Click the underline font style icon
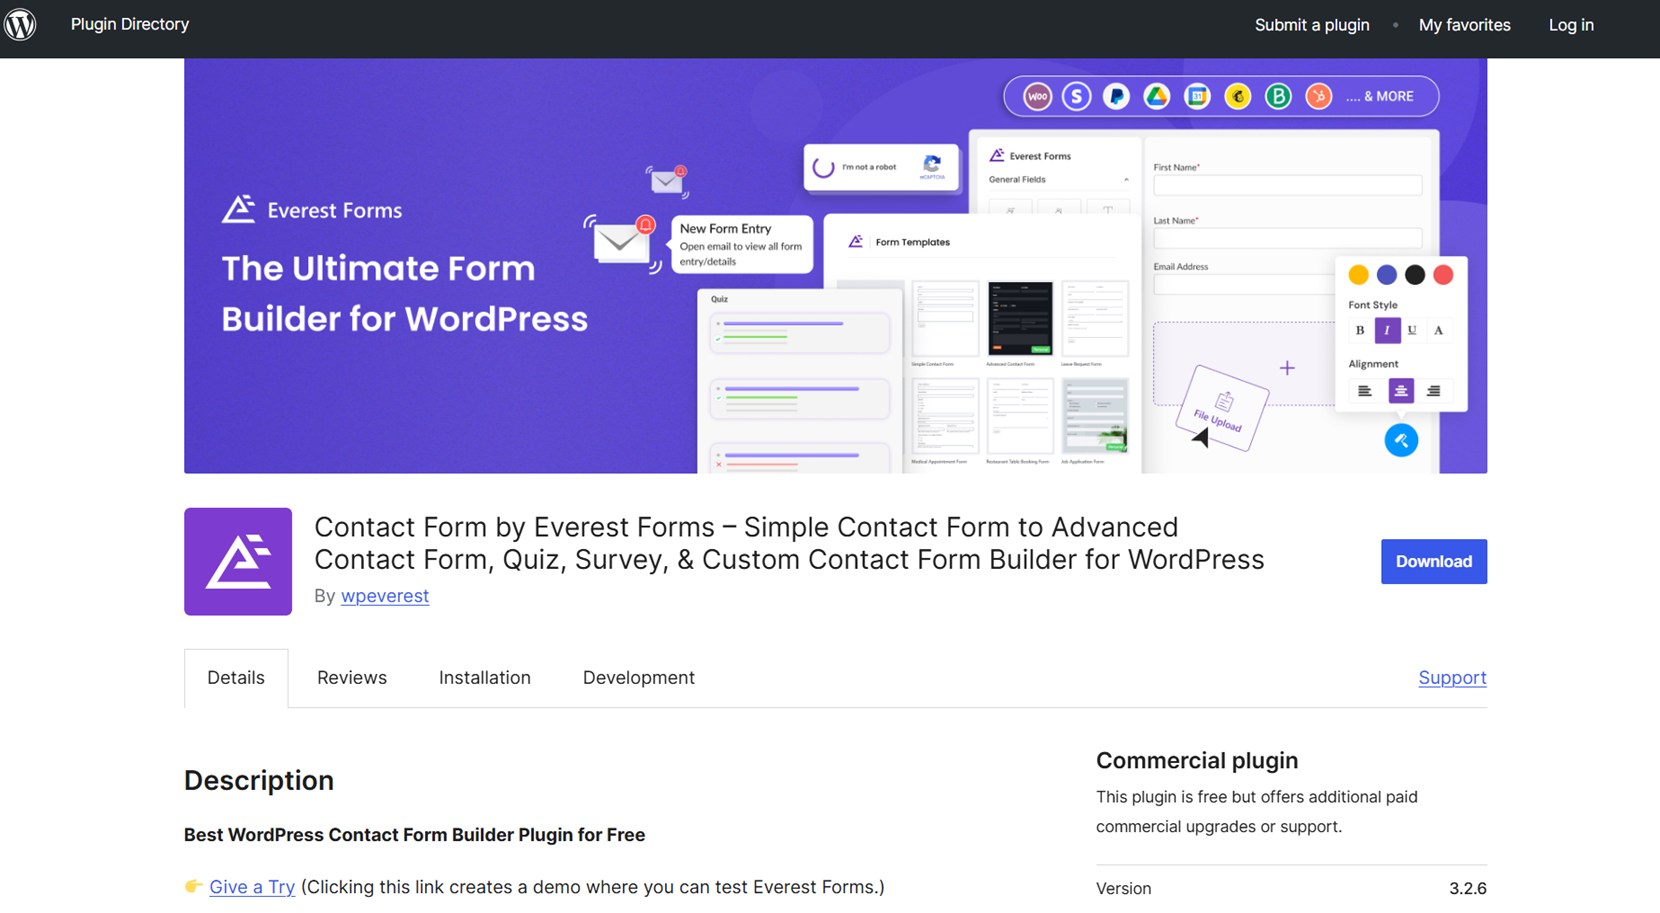The width and height of the screenshot is (1660, 913). click(1411, 330)
